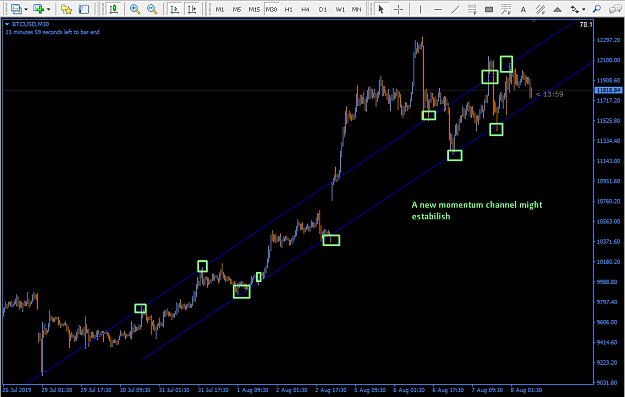Select the Text 'A' tool

pyautogui.click(x=523, y=9)
